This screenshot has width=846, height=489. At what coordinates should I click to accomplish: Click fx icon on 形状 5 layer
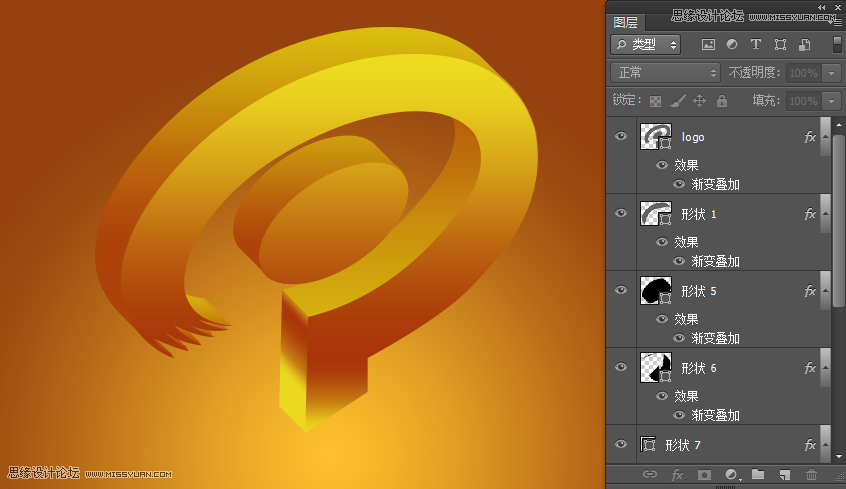click(809, 291)
